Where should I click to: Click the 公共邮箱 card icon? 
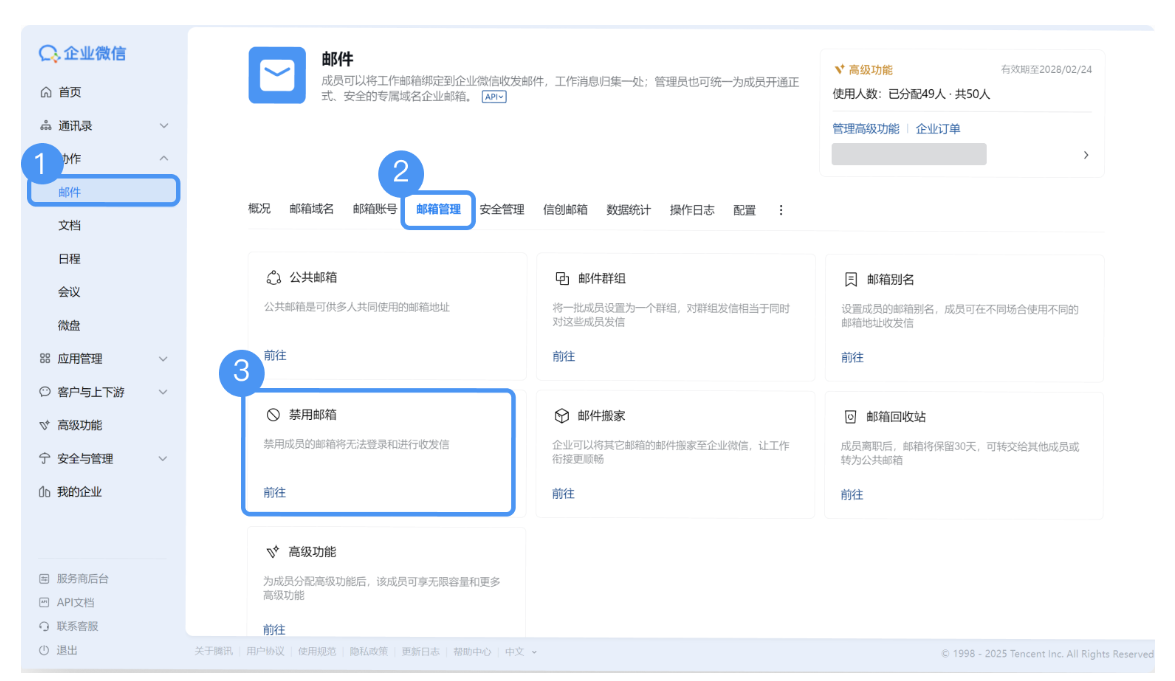(274, 277)
